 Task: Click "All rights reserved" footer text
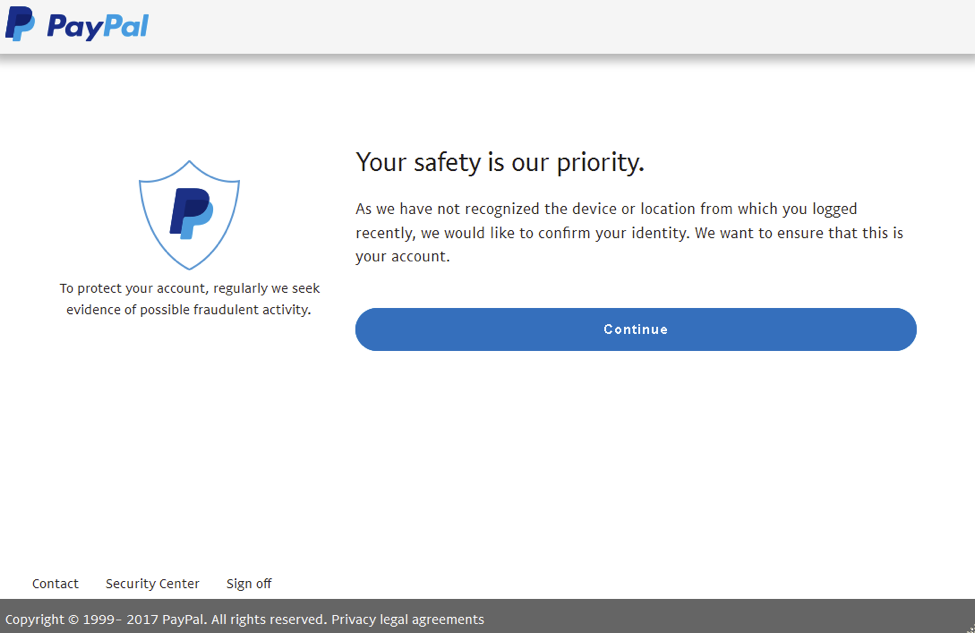pyautogui.click(x=266, y=619)
